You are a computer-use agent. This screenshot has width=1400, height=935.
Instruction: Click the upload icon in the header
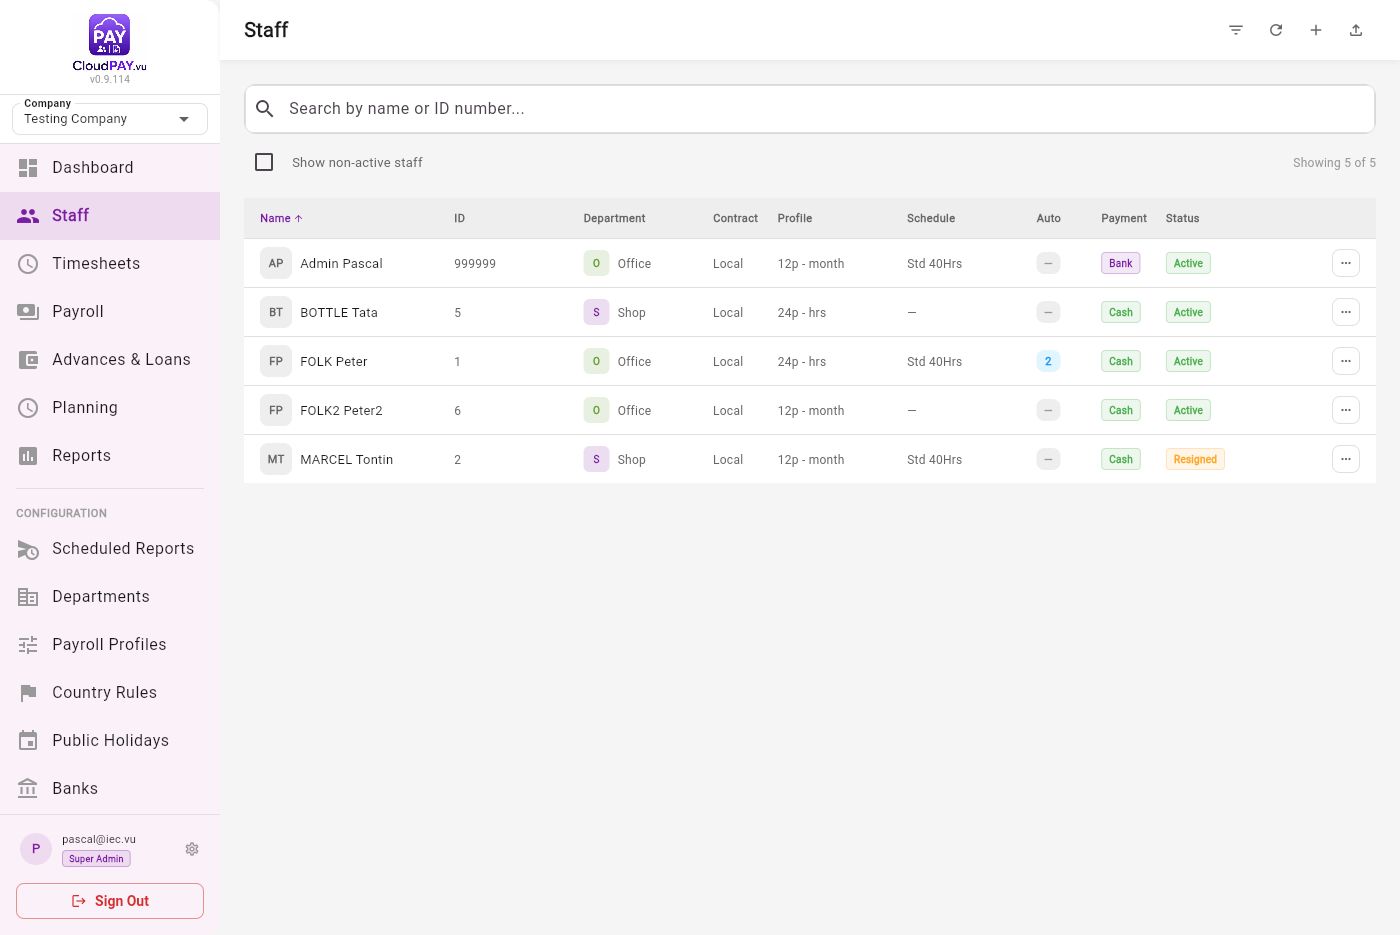[x=1356, y=30]
